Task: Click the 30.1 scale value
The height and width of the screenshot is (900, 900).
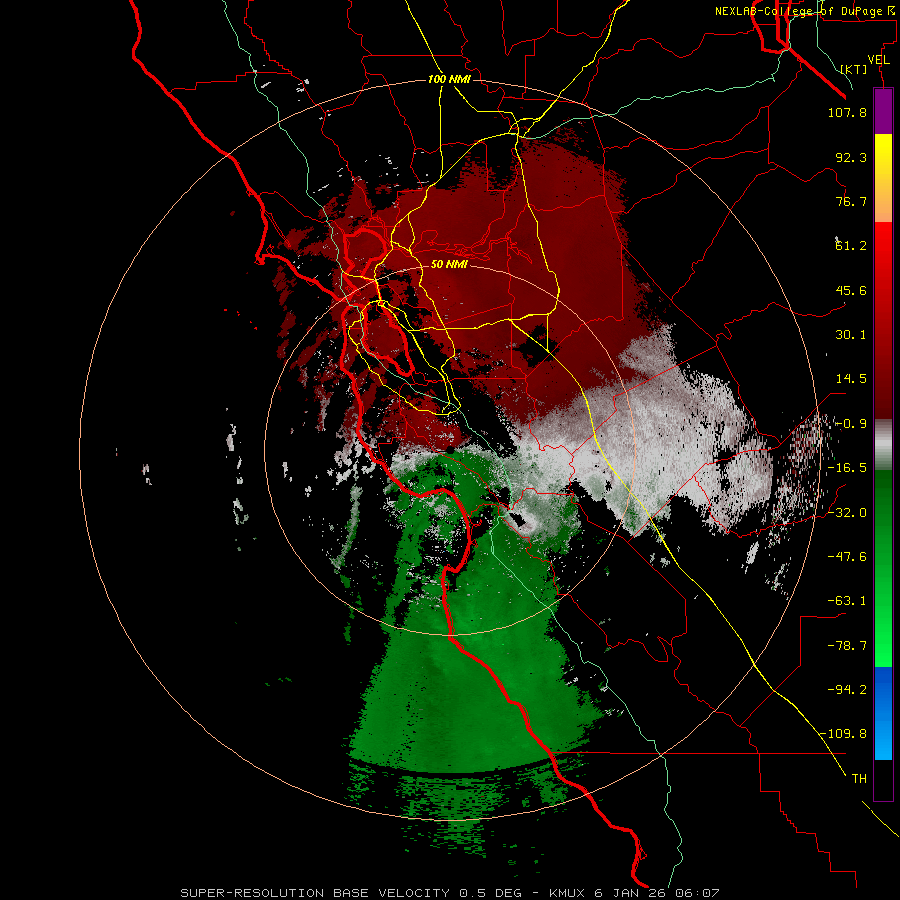Action: point(851,335)
